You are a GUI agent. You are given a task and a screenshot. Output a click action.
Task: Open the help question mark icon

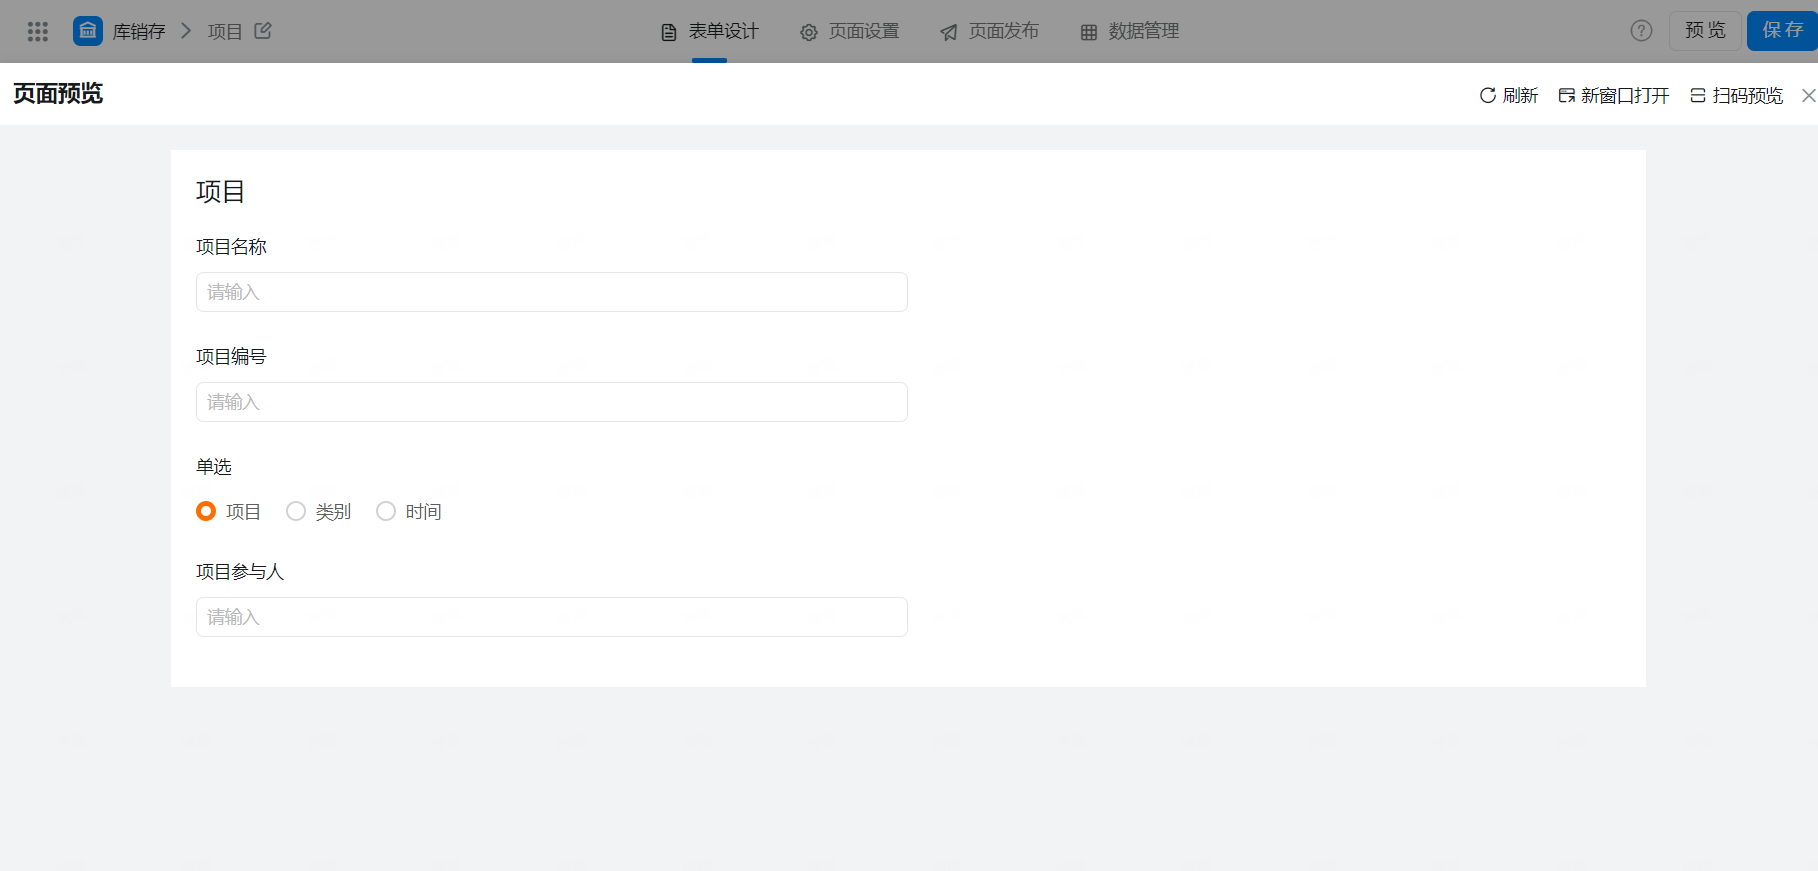[x=1641, y=31]
